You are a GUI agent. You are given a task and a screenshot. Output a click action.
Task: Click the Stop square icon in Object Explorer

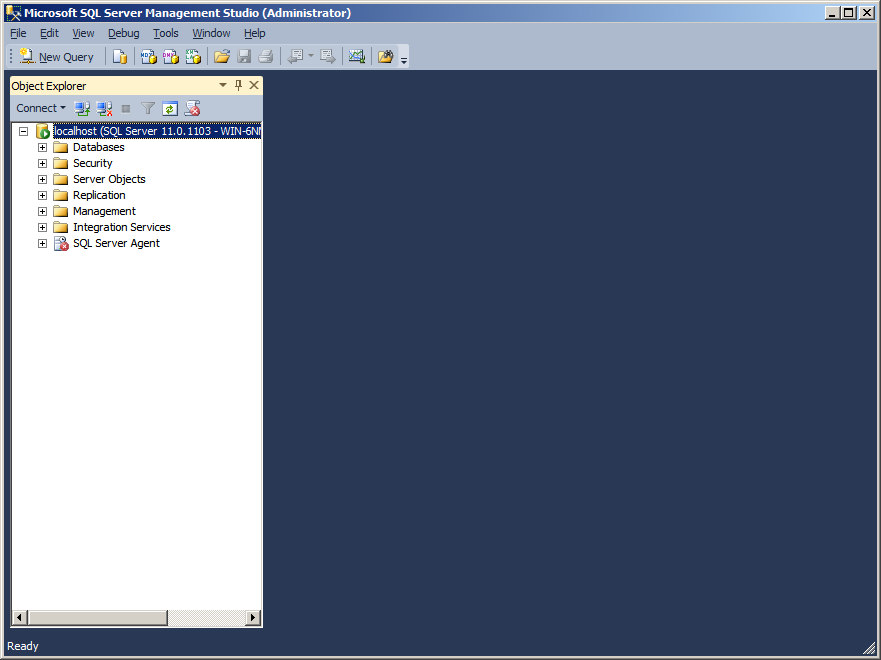[x=126, y=108]
